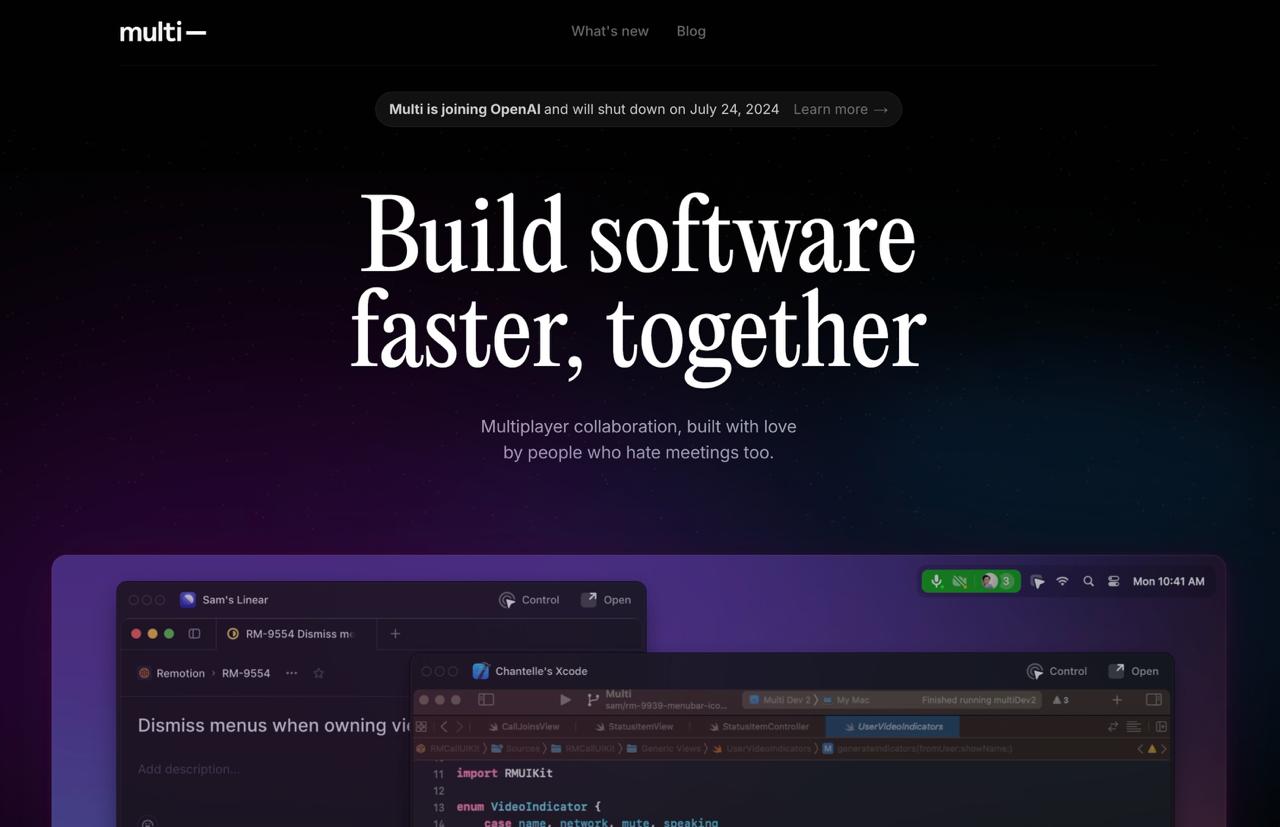Open the What's new page
The width and height of the screenshot is (1280, 827).
610,31
